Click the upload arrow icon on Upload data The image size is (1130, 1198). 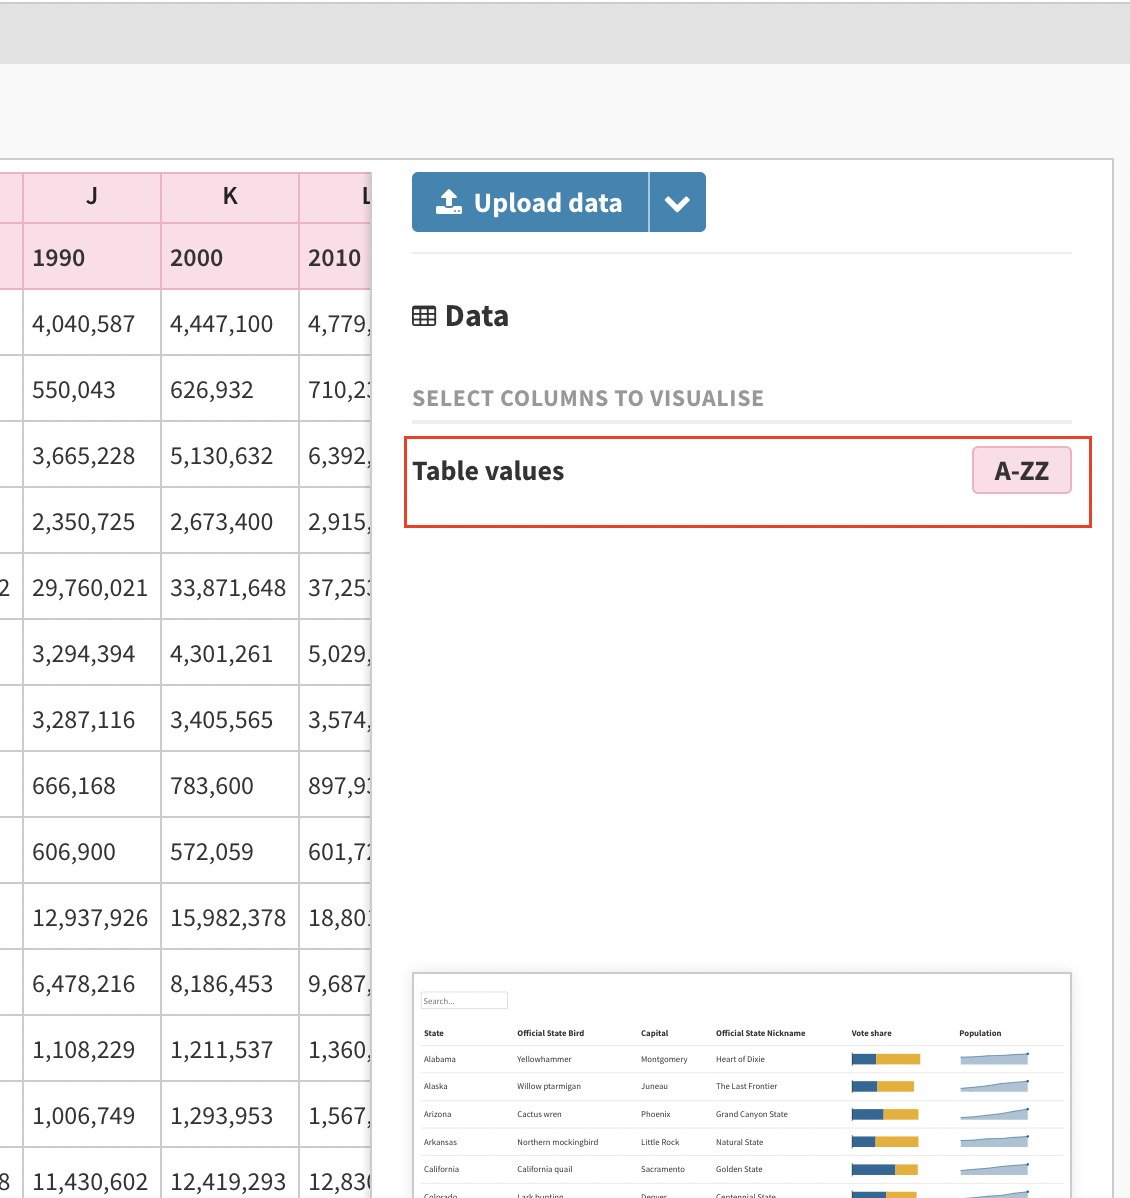click(450, 202)
